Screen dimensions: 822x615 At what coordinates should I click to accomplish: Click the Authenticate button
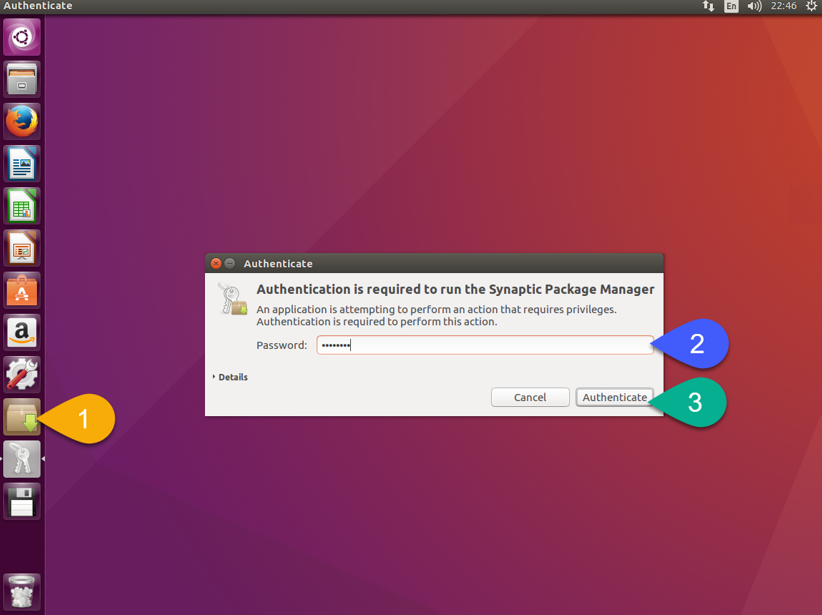614,397
